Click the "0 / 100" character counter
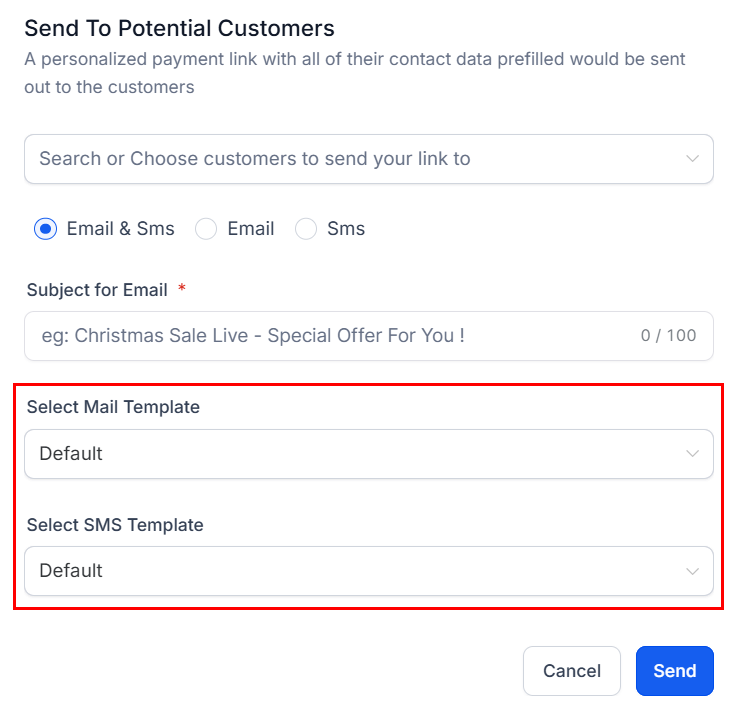739x707 pixels. click(x=668, y=336)
